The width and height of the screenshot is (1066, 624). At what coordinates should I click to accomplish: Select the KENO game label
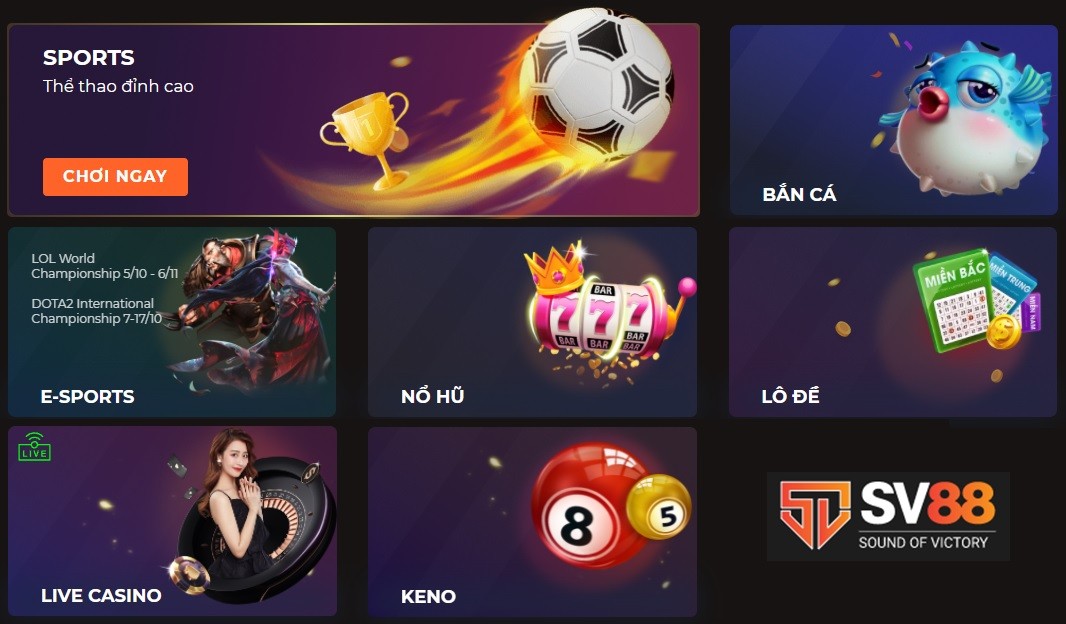[428, 596]
